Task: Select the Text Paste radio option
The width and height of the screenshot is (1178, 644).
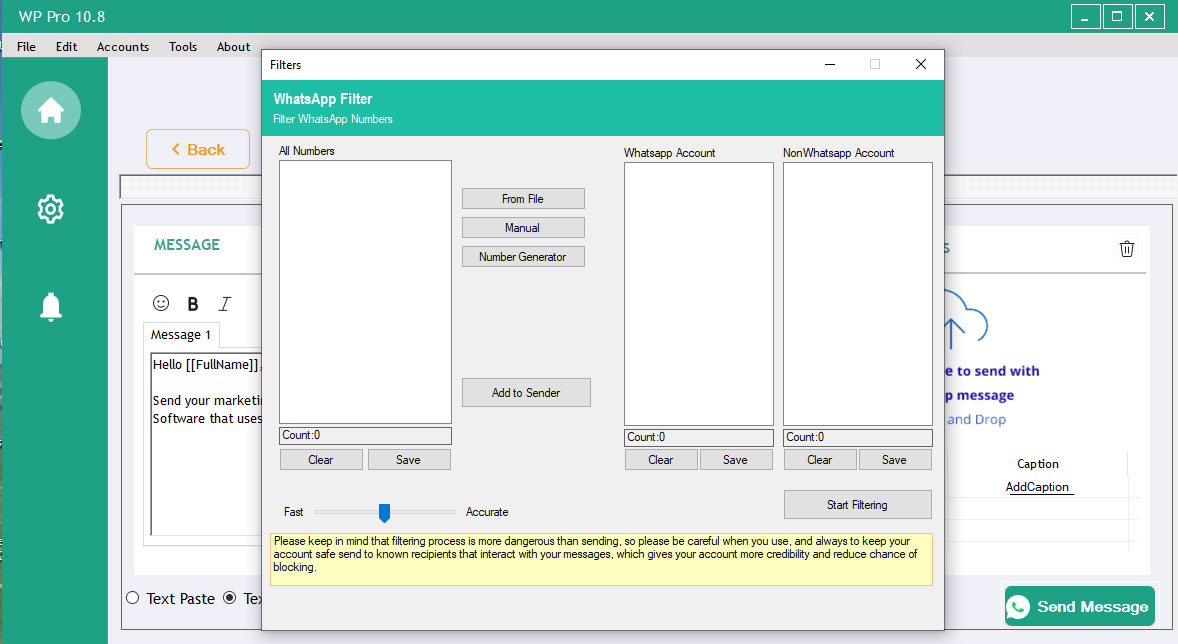Action: point(133,598)
